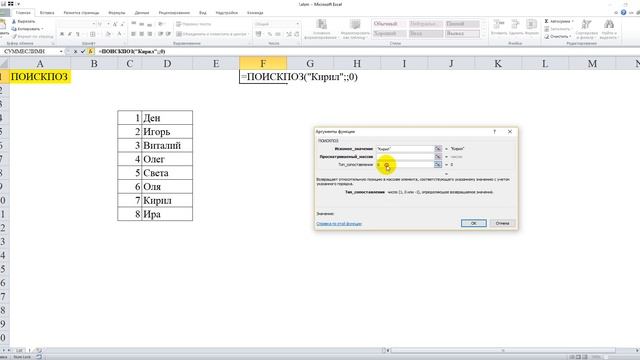Select the cell containing Кирил

167,200
